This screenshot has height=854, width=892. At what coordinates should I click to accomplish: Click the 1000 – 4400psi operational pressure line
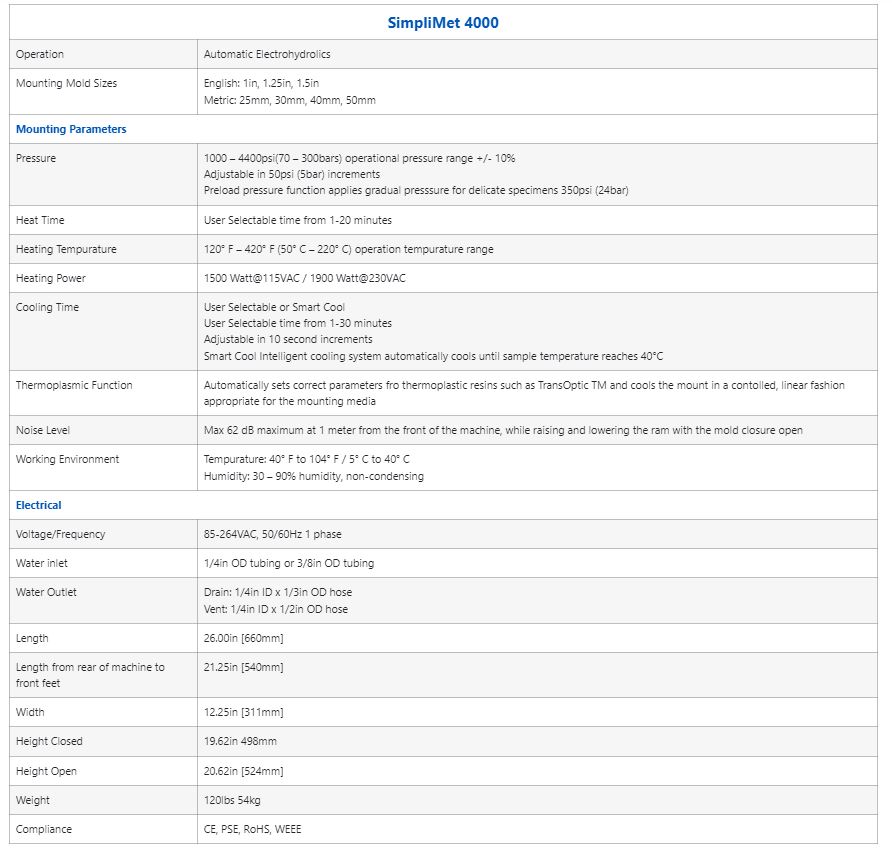click(x=360, y=158)
